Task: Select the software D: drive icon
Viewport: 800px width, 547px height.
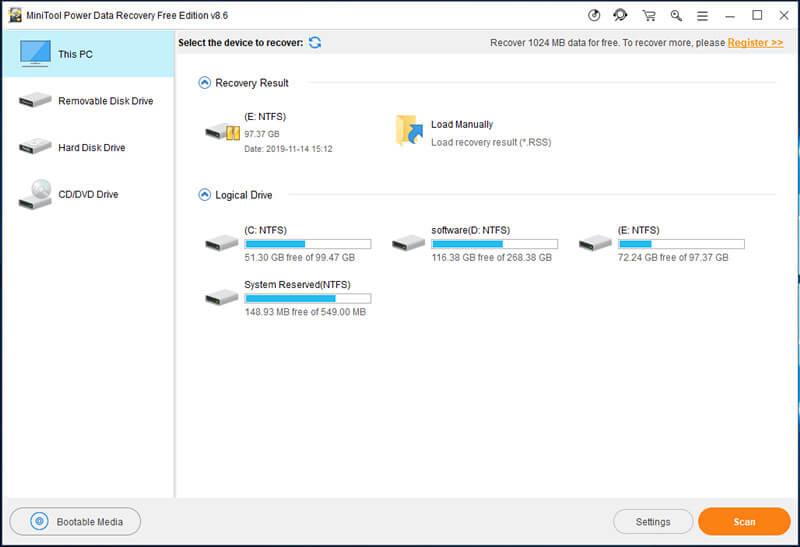Action: 408,243
